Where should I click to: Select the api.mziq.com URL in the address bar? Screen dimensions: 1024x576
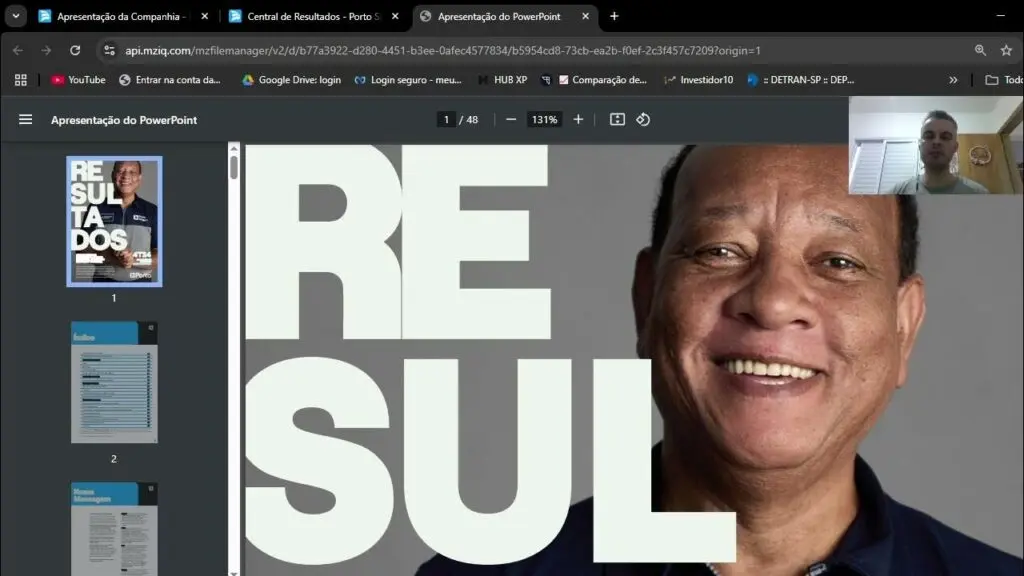[443, 50]
